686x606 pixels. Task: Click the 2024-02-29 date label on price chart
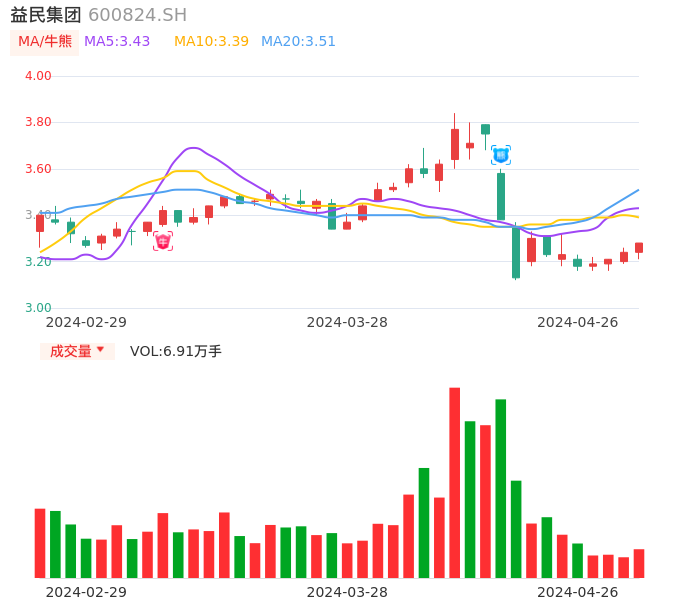[86, 322]
